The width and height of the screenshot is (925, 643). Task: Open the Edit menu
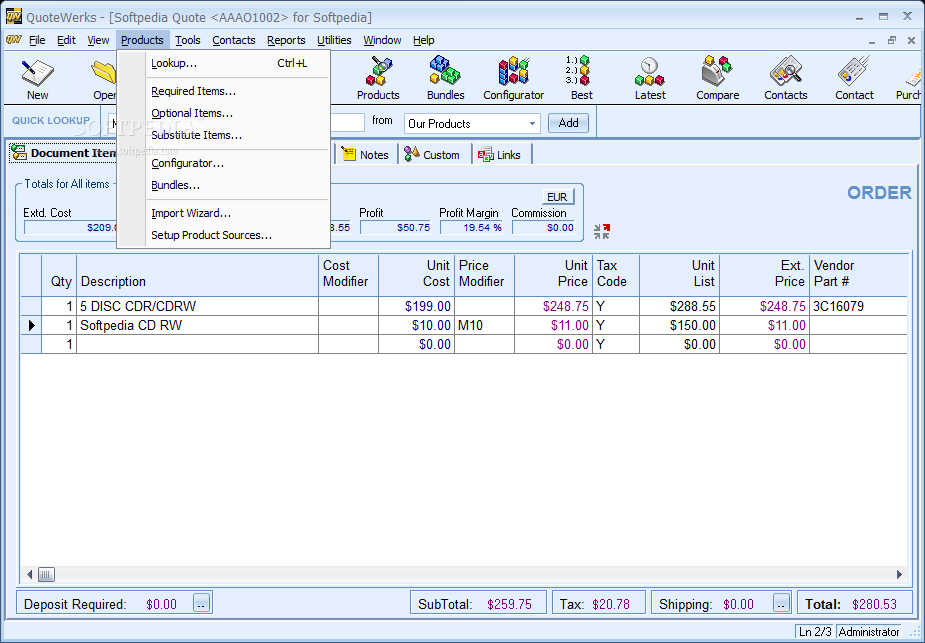[x=66, y=40]
